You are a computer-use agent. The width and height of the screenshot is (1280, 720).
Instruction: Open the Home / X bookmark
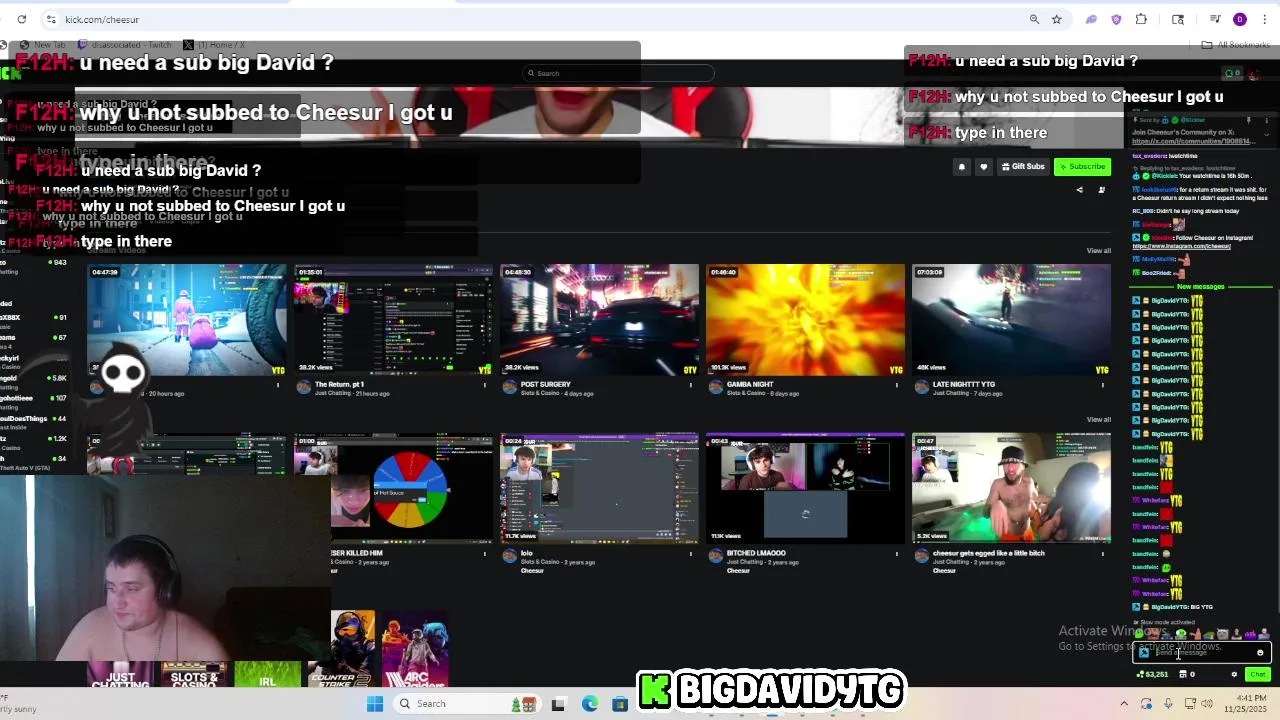213,45
